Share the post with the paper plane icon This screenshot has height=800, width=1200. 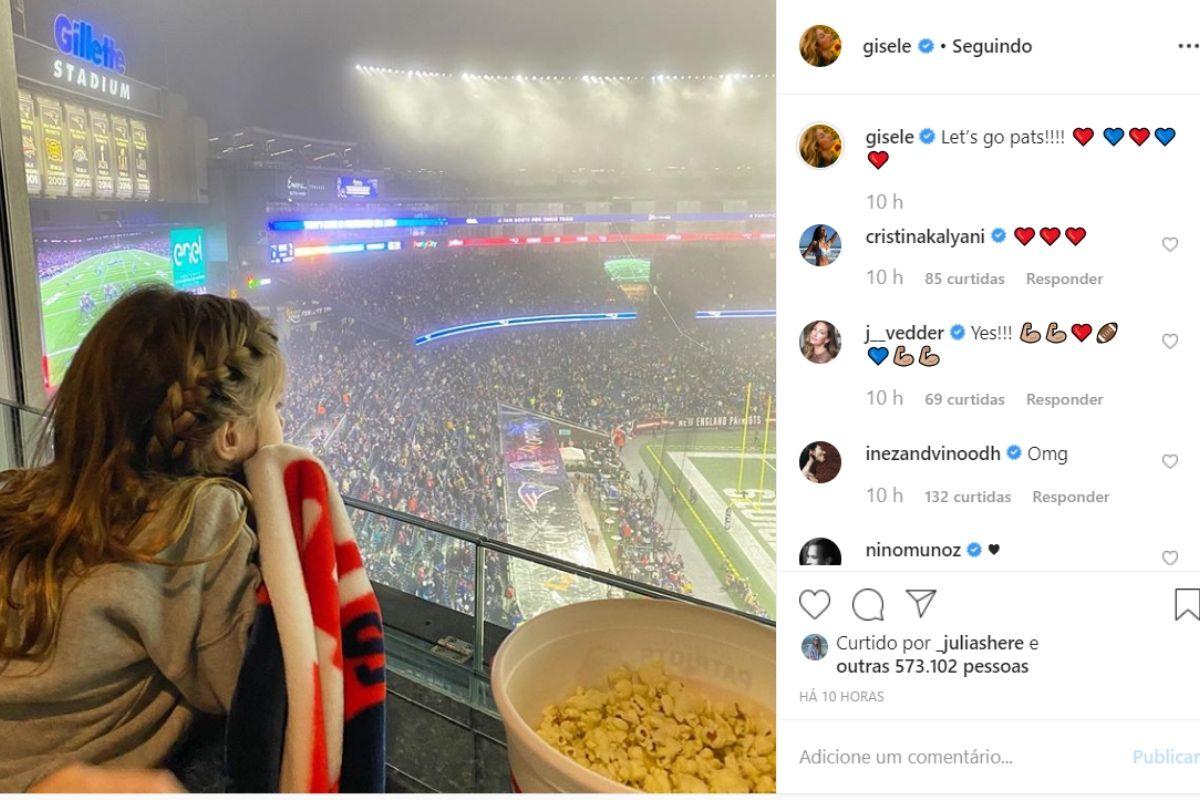coord(921,604)
